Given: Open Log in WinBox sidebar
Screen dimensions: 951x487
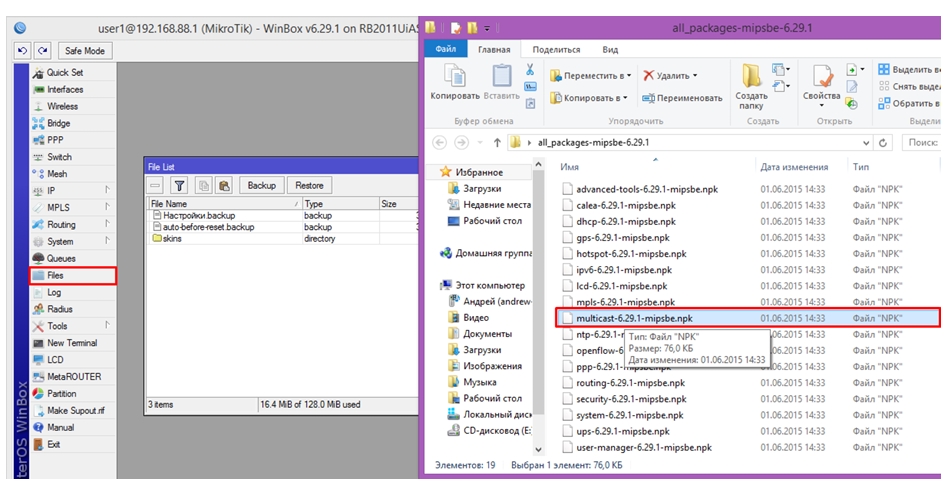Looking at the screenshot, I should (73, 292).
